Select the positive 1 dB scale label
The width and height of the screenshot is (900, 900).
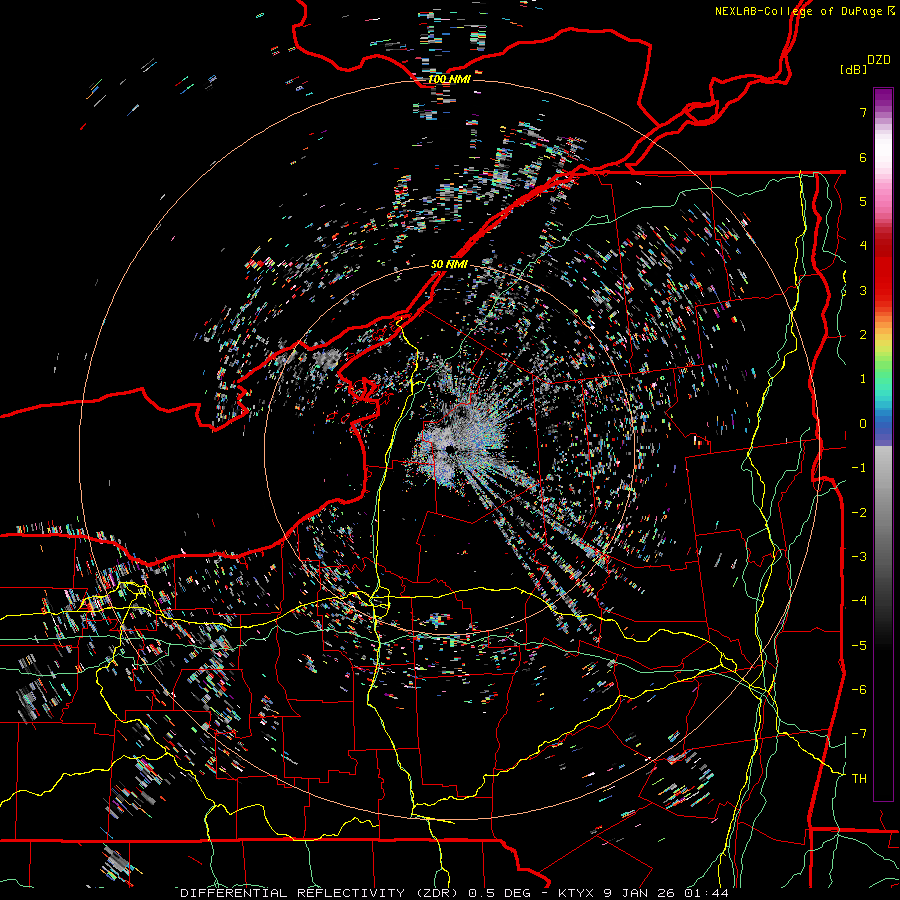pos(863,379)
